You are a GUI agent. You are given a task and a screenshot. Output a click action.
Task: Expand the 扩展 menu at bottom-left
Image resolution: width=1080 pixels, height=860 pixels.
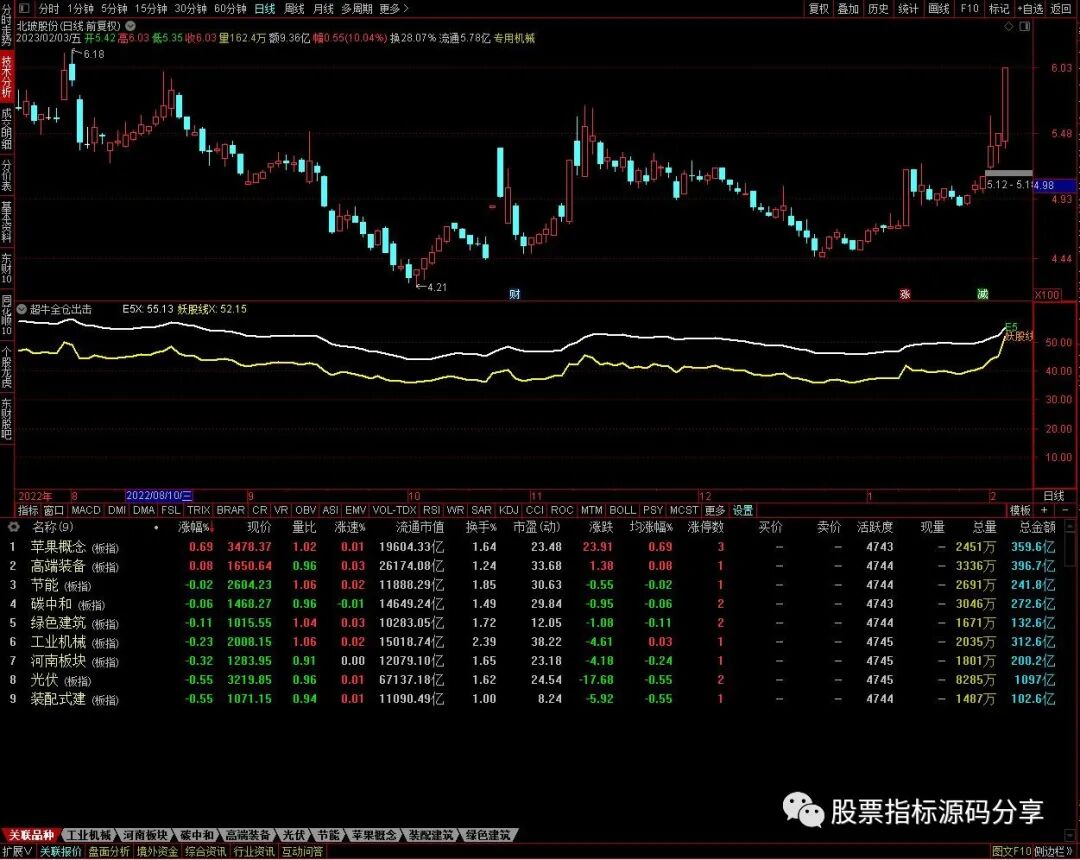pos(17,852)
